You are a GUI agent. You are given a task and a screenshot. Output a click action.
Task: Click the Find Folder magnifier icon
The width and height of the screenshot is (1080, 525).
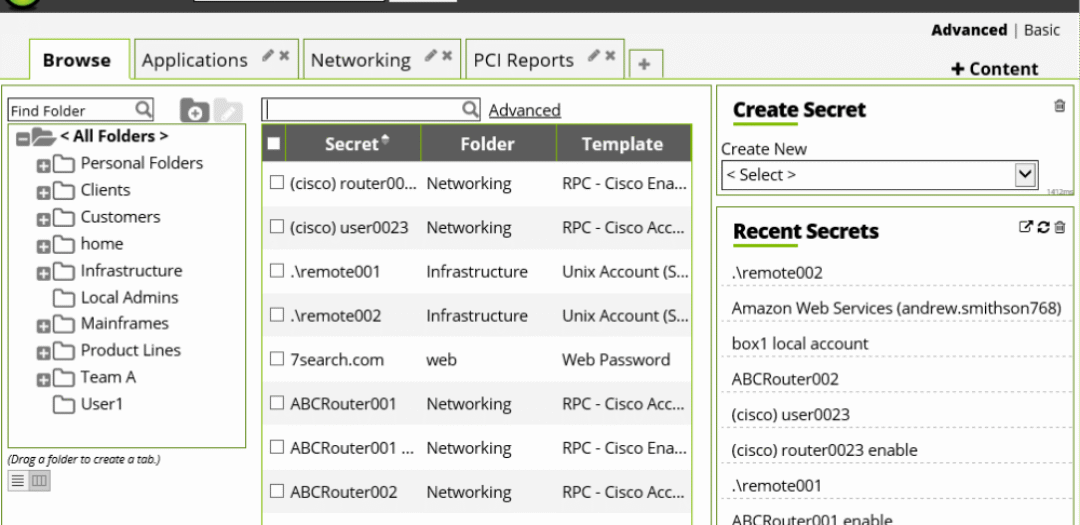click(143, 109)
